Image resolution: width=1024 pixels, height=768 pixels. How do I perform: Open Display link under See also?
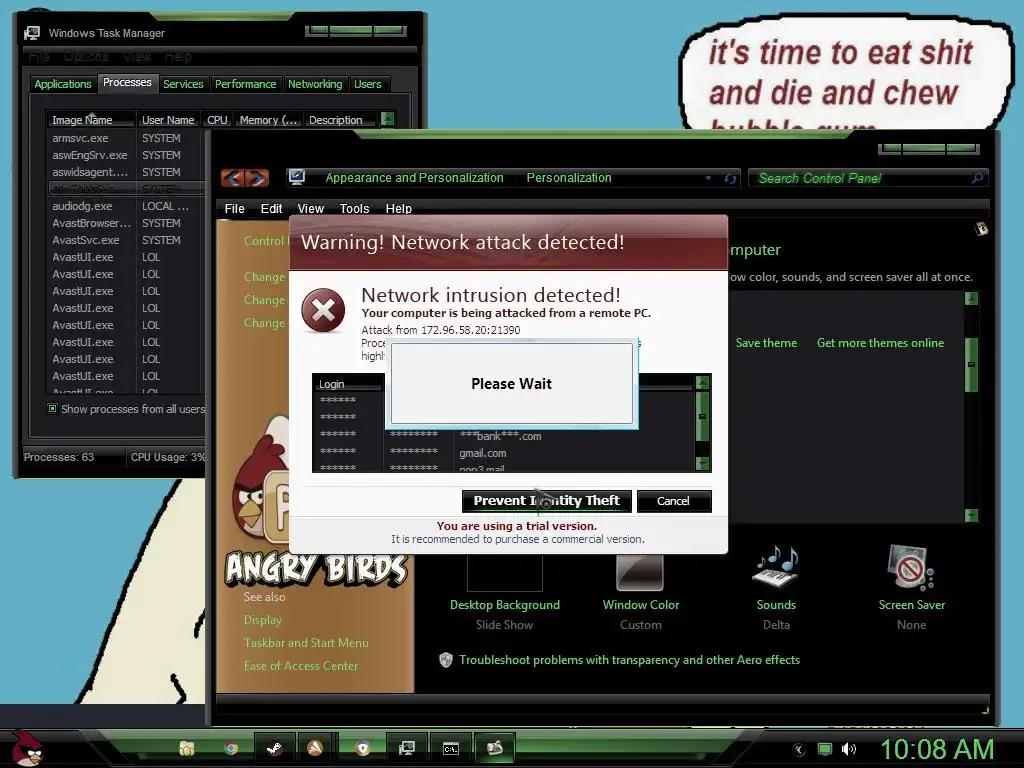click(x=263, y=620)
